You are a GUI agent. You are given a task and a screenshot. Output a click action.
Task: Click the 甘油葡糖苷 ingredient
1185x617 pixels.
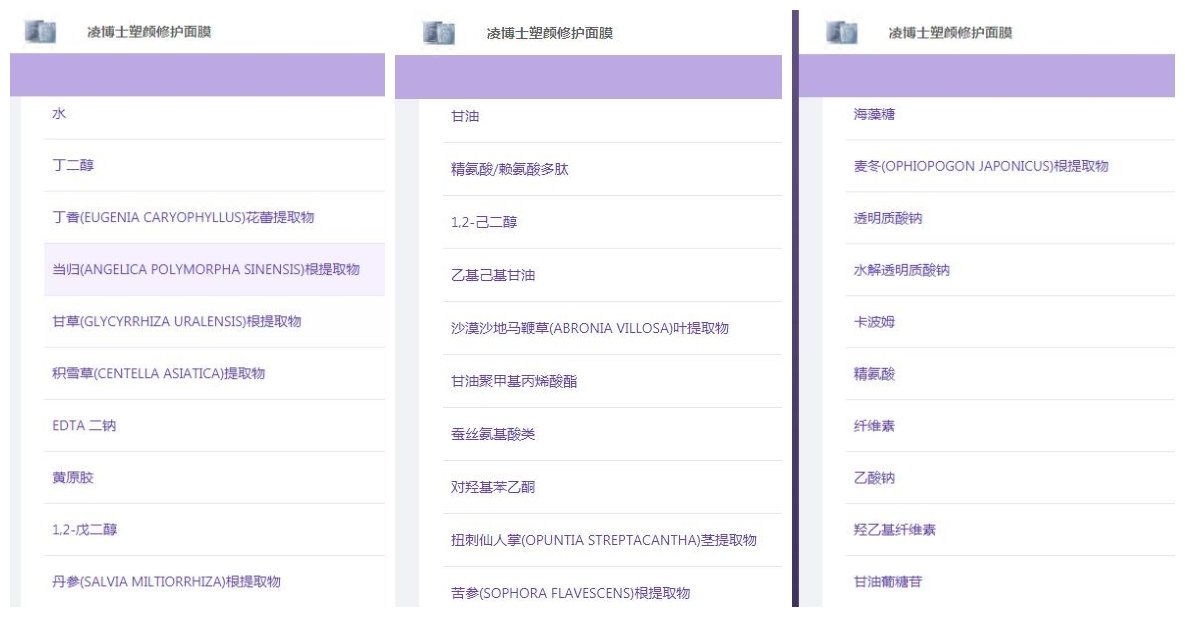(888, 582)
